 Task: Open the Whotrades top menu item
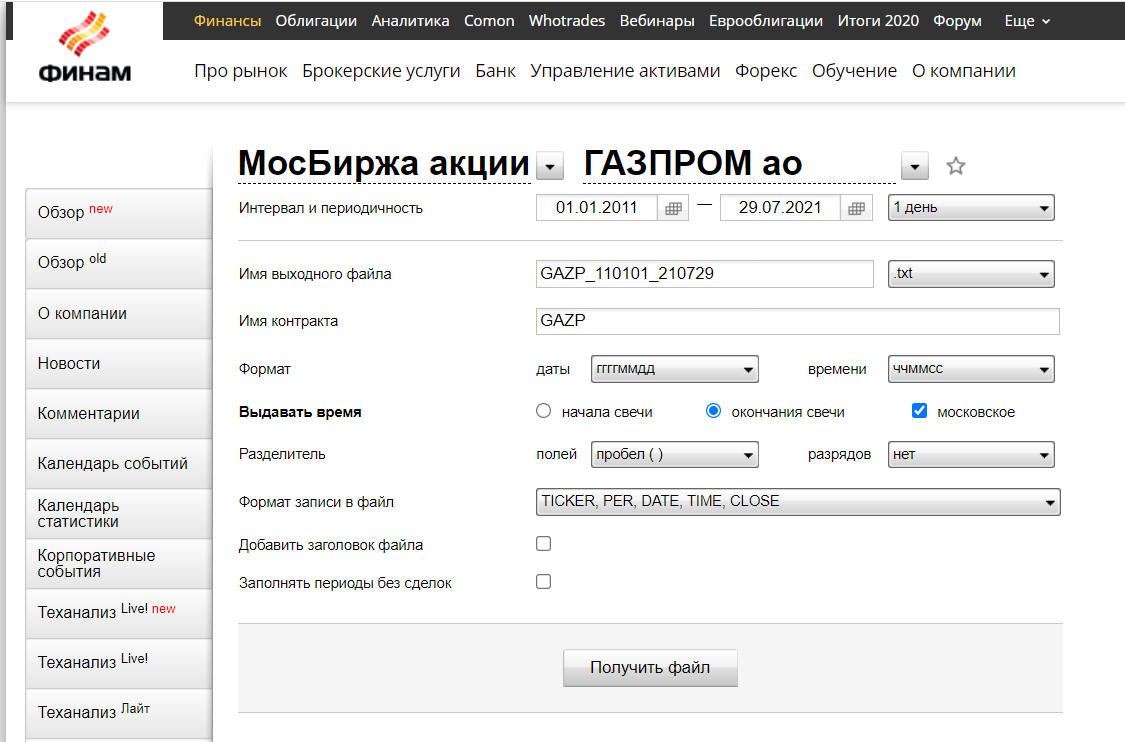pos(567,21)
